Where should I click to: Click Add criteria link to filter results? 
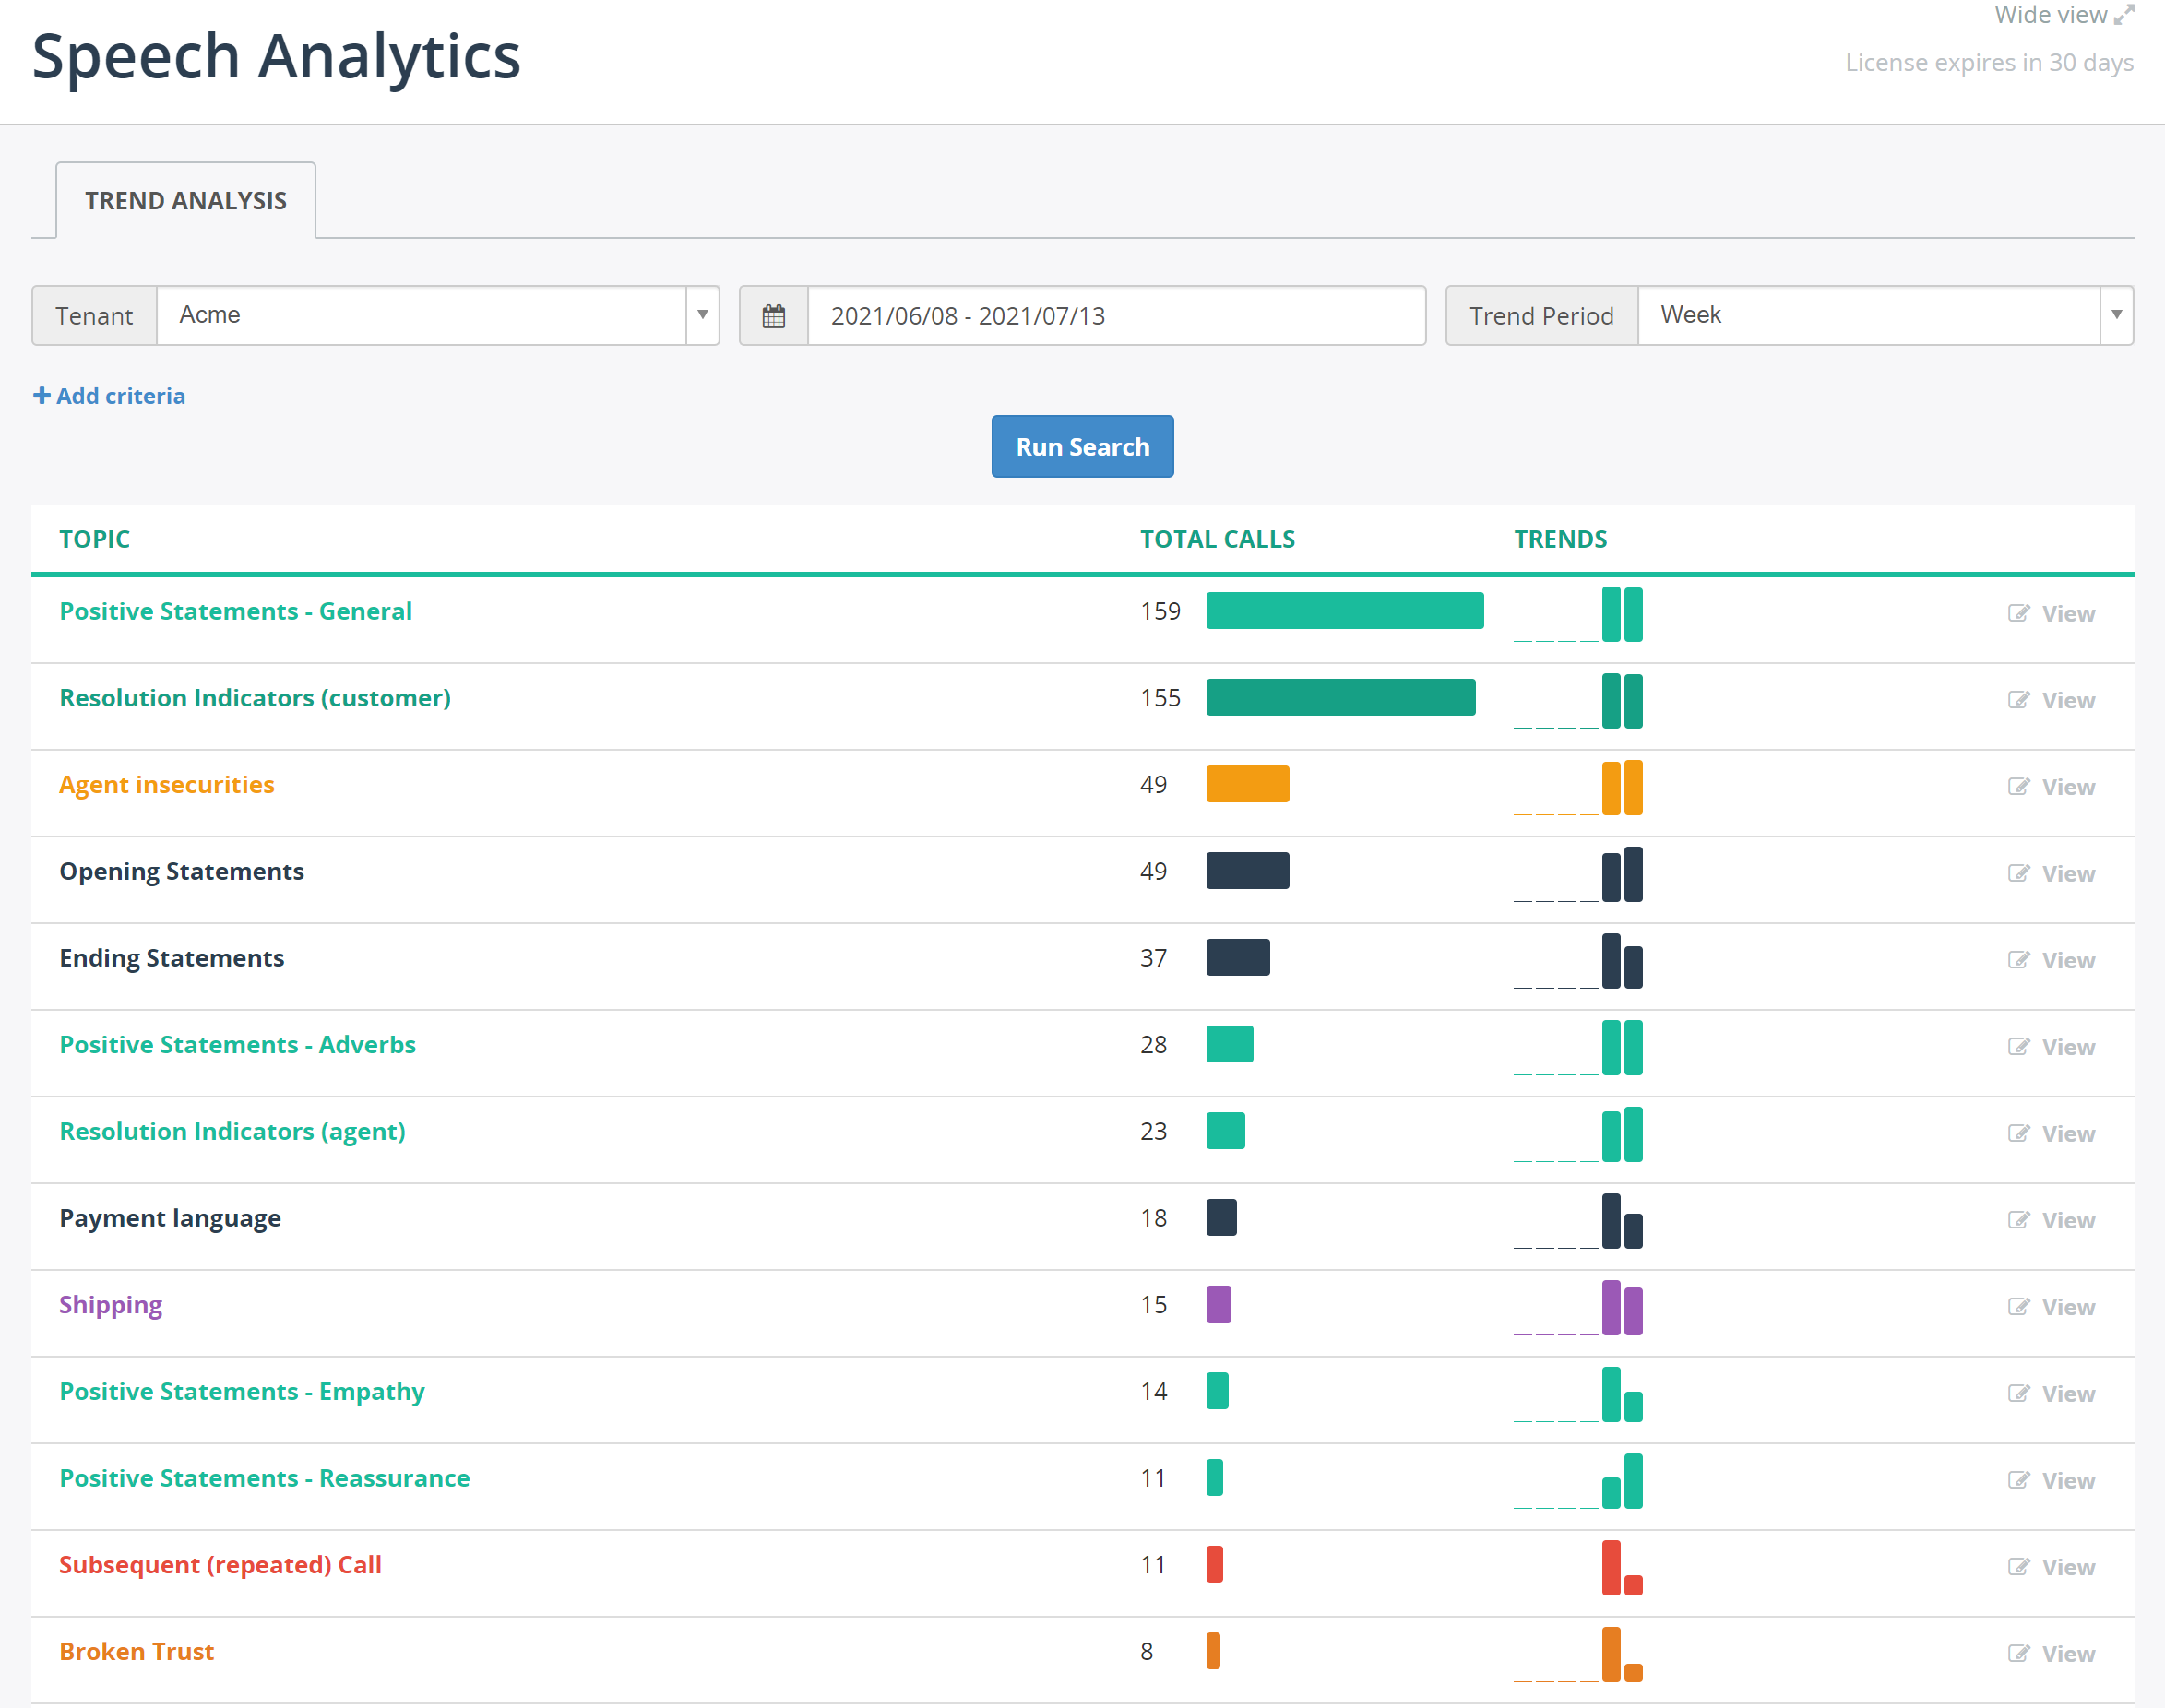(109, 394)
